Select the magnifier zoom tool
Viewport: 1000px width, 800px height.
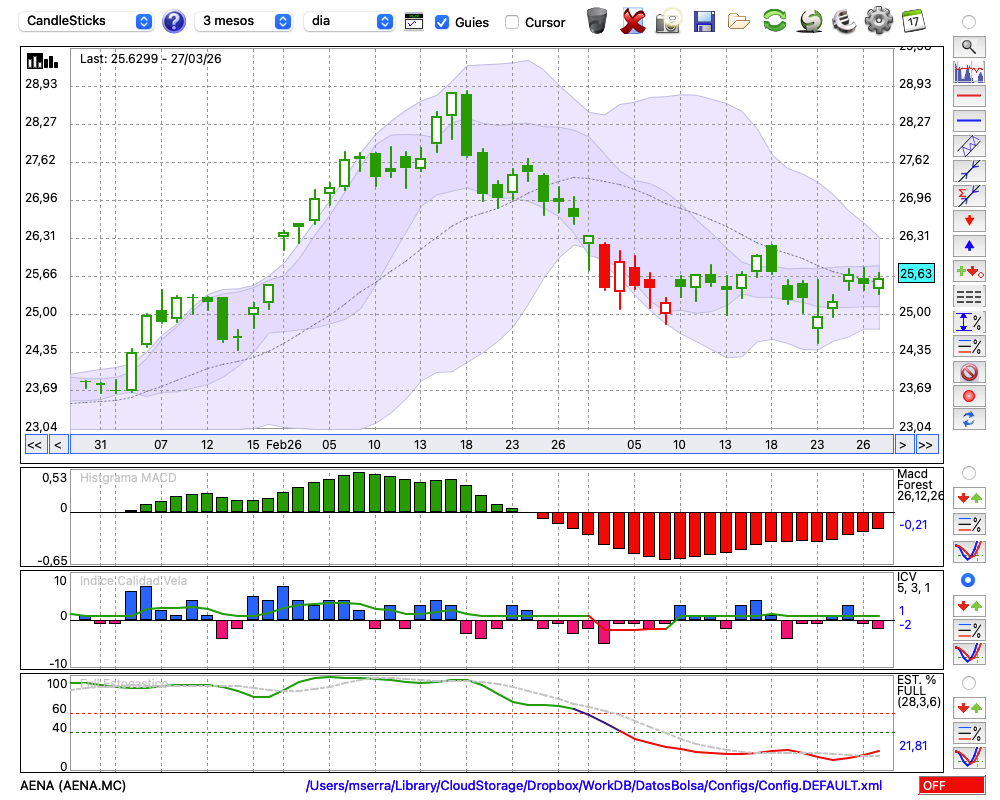click(968, 46)
